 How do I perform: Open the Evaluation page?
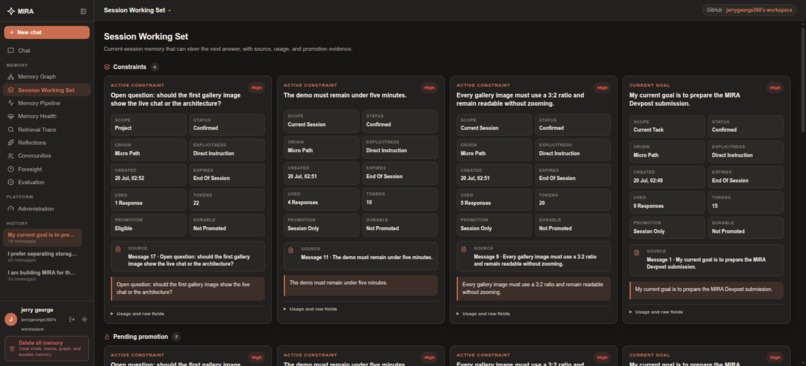tap(47, 182)
